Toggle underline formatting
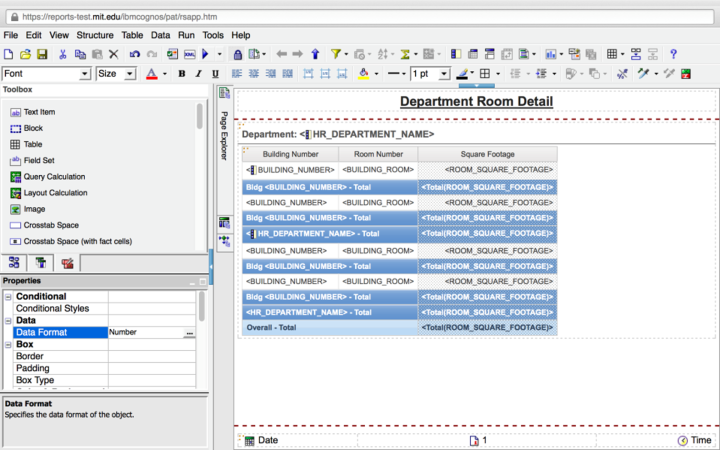 [x=216, y=74]
